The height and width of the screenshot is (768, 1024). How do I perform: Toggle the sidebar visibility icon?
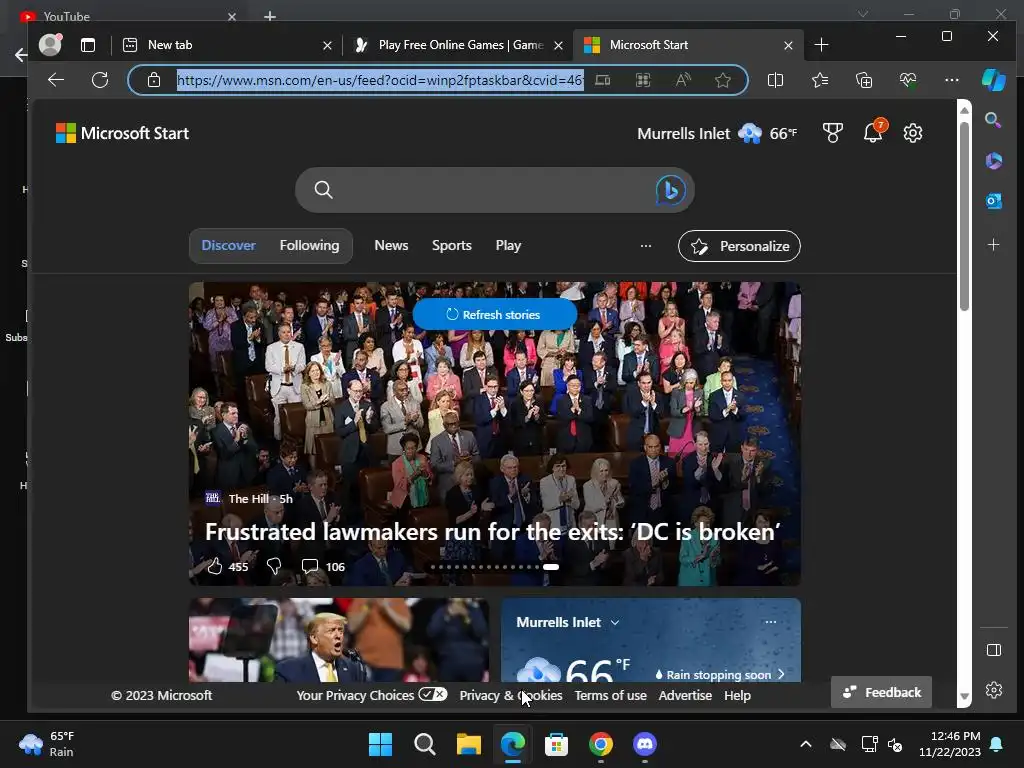pos(993,650)
